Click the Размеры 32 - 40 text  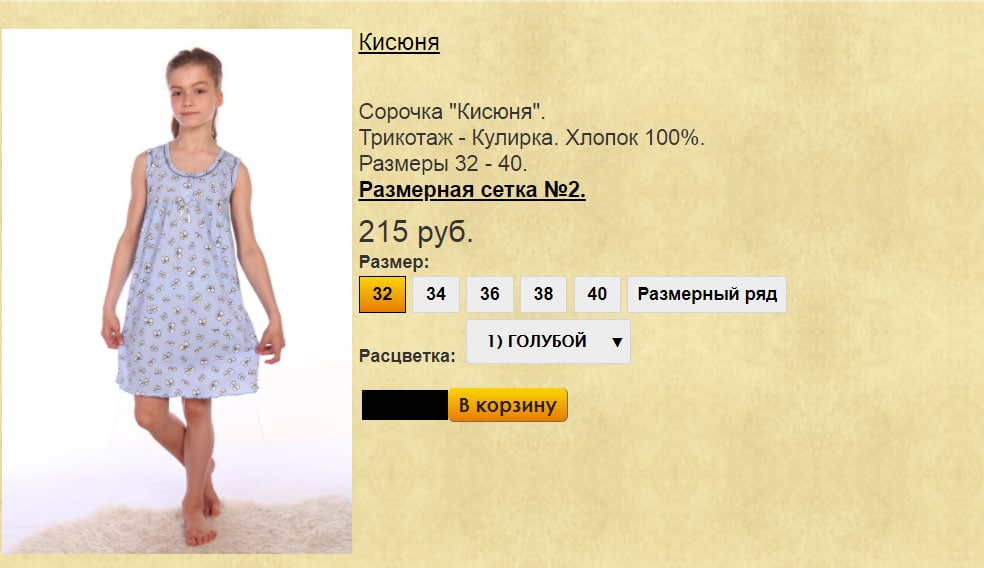click(x=442, y=164)
